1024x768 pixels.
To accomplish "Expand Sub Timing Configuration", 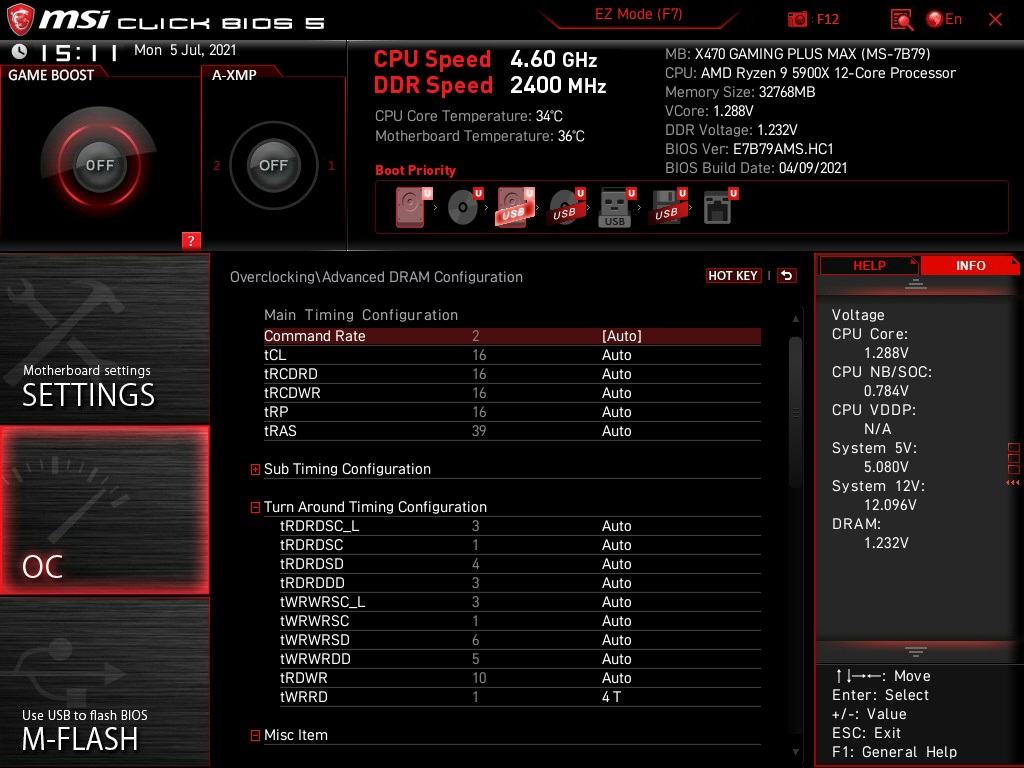I will [255, 470].
